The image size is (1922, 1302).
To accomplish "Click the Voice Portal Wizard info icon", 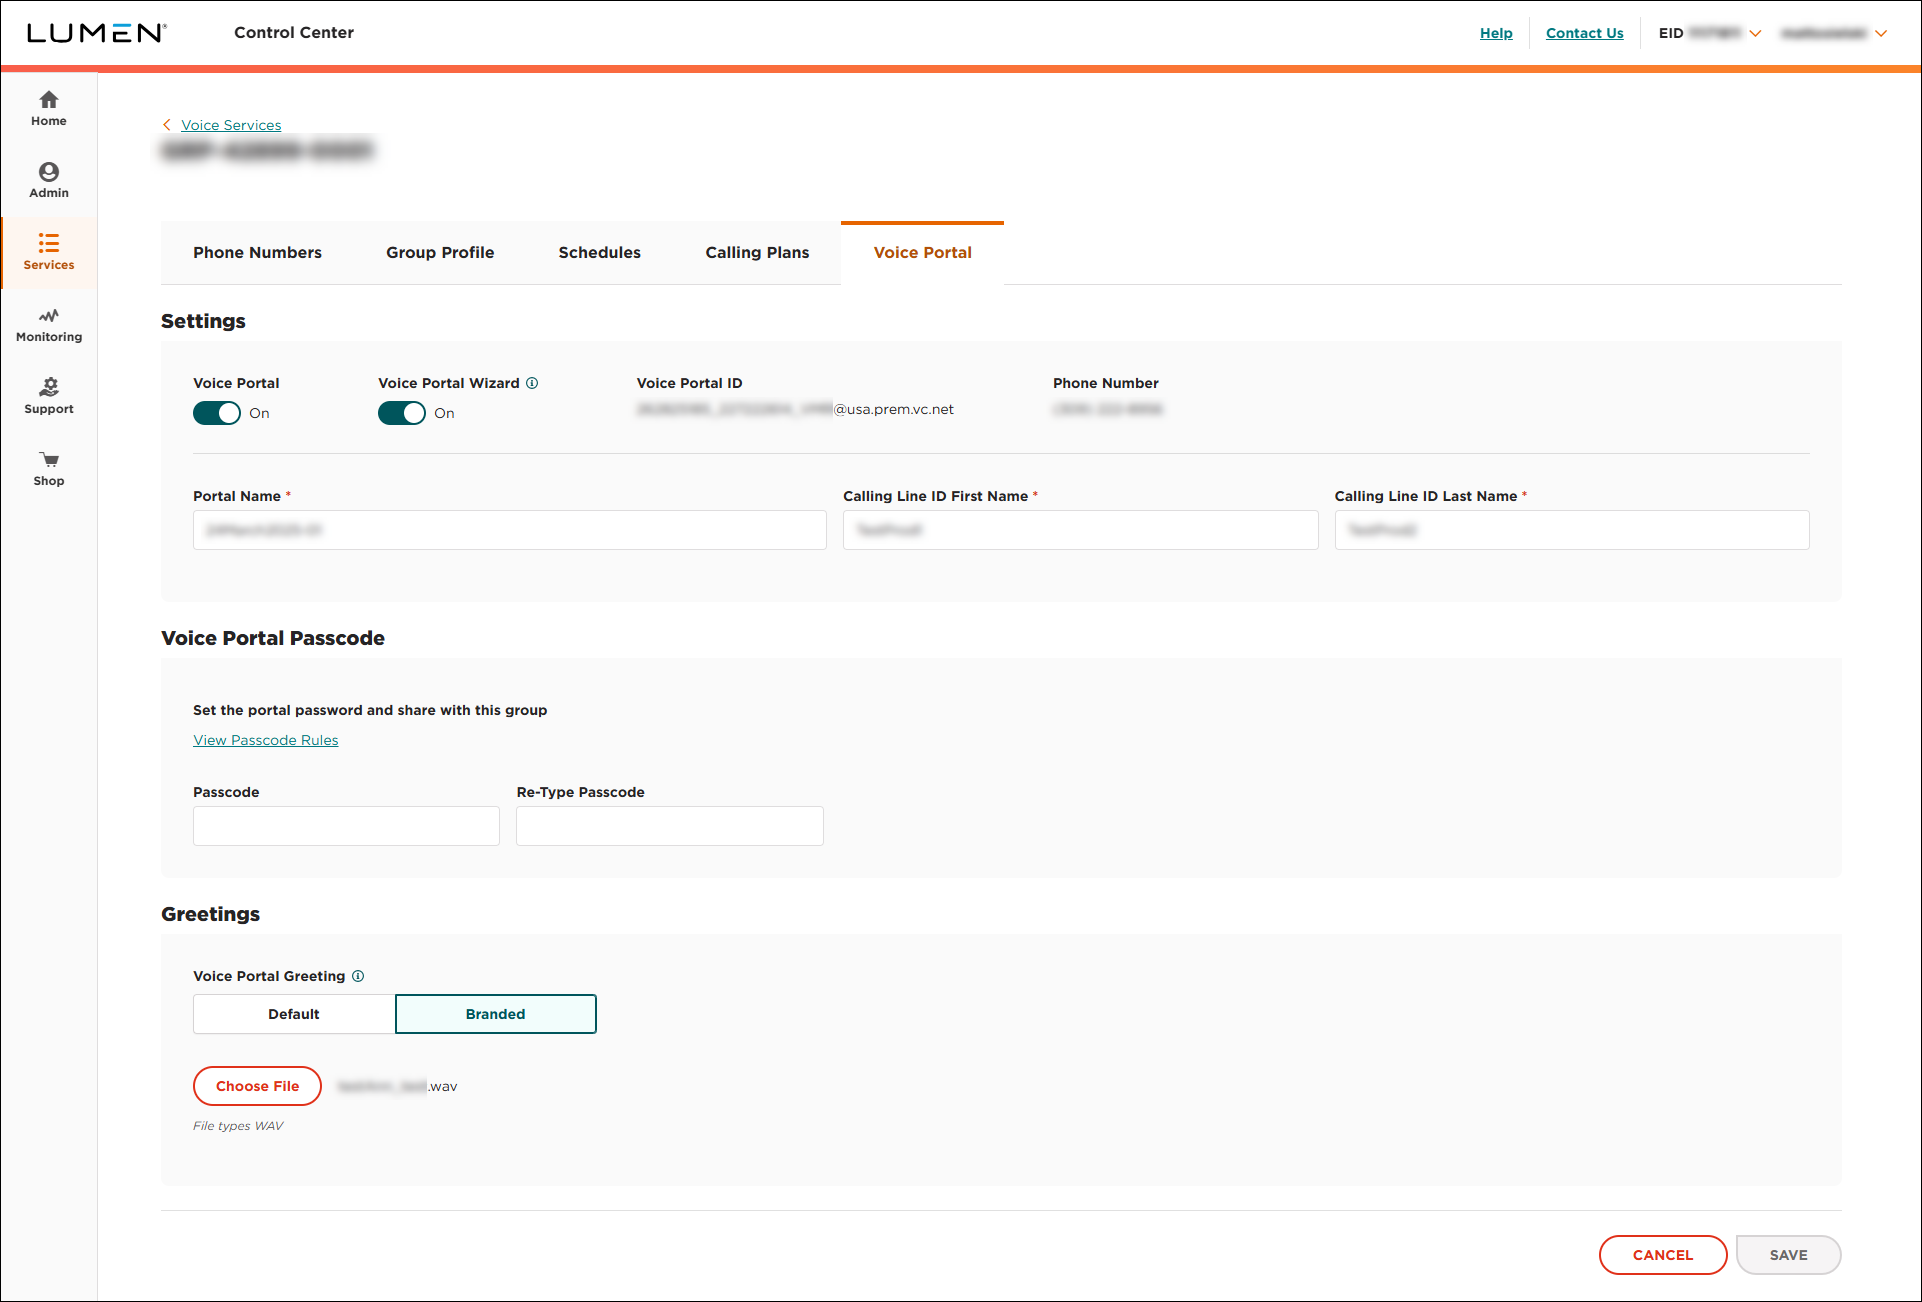I will point(533,383).
